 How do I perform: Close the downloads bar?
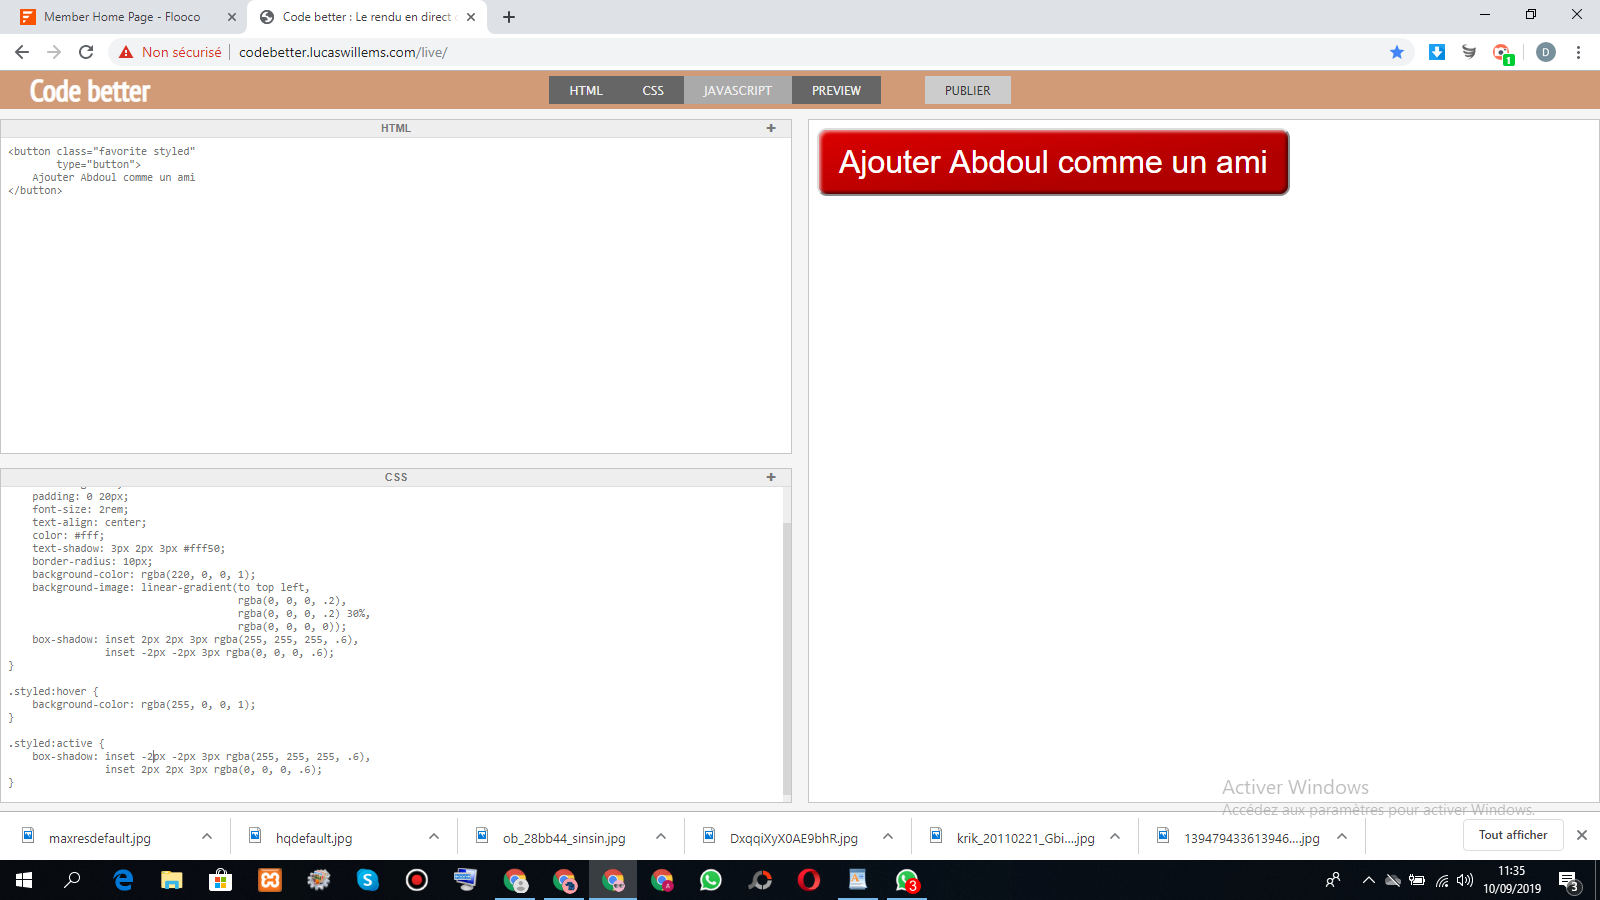(1582, 835)
